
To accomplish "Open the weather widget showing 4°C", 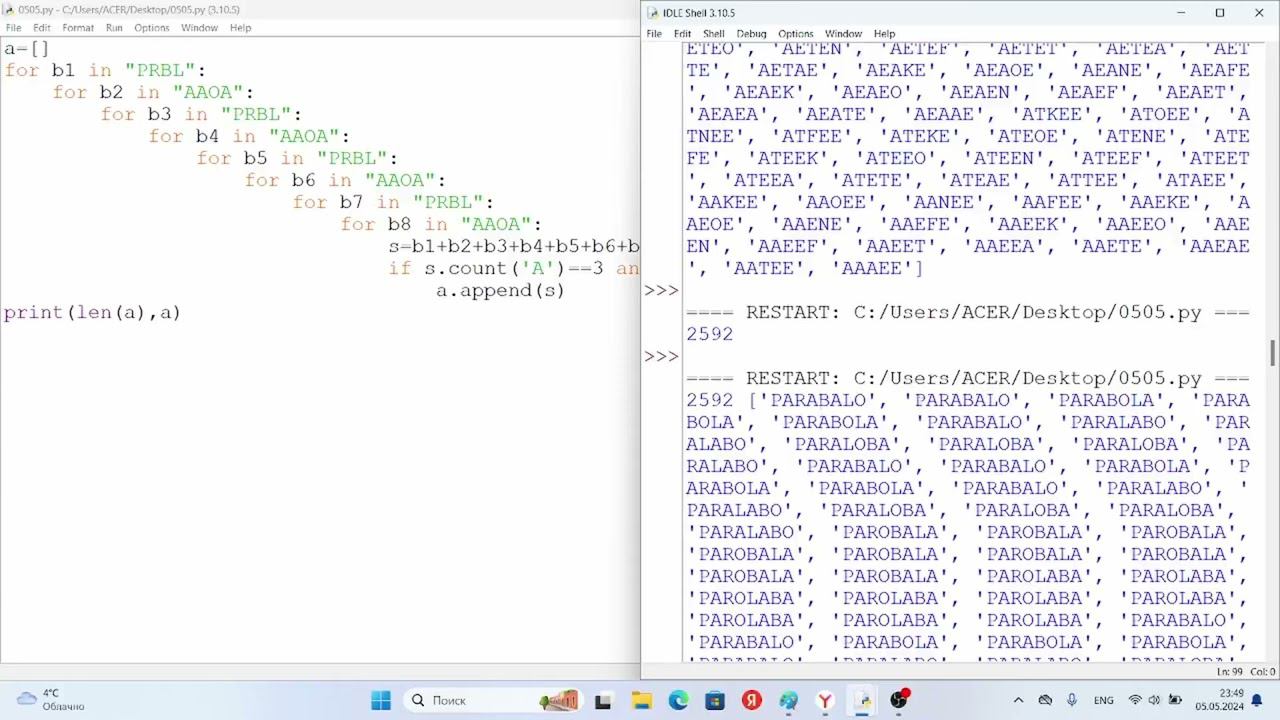I will (x=51, y=700).
